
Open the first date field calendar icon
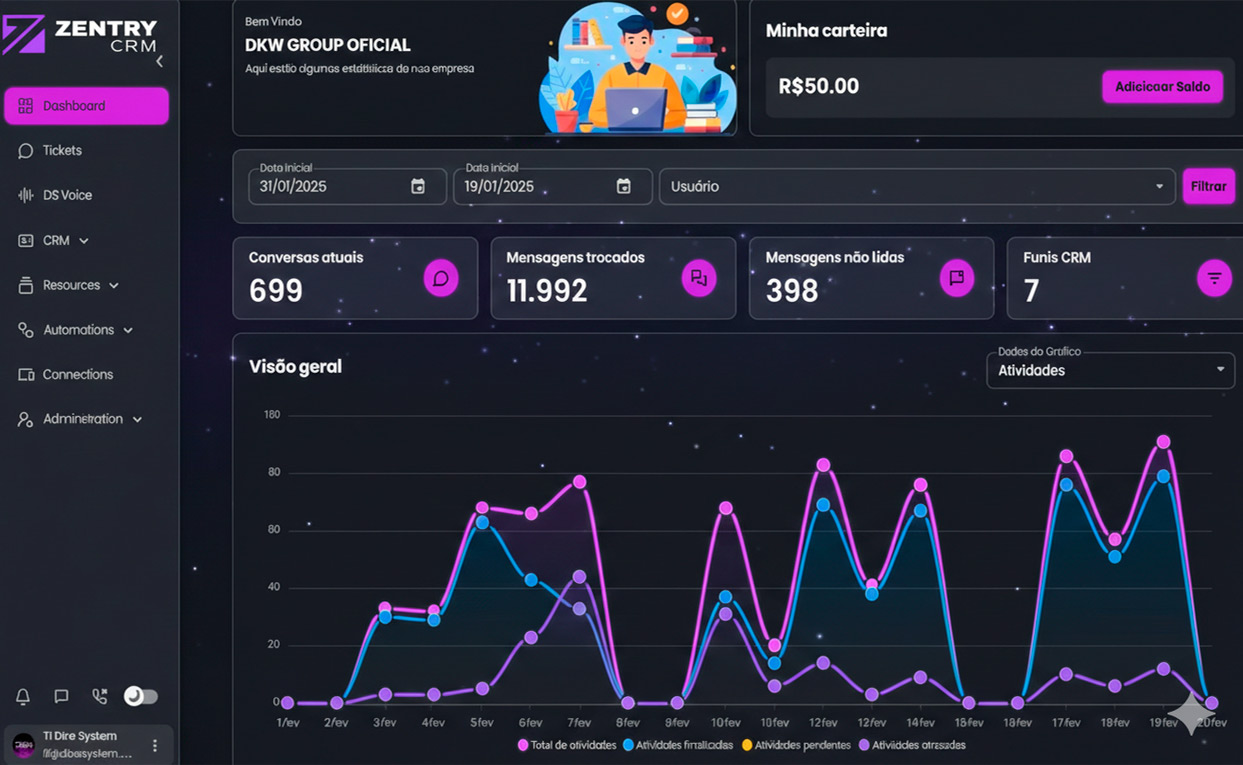point(418,187)
